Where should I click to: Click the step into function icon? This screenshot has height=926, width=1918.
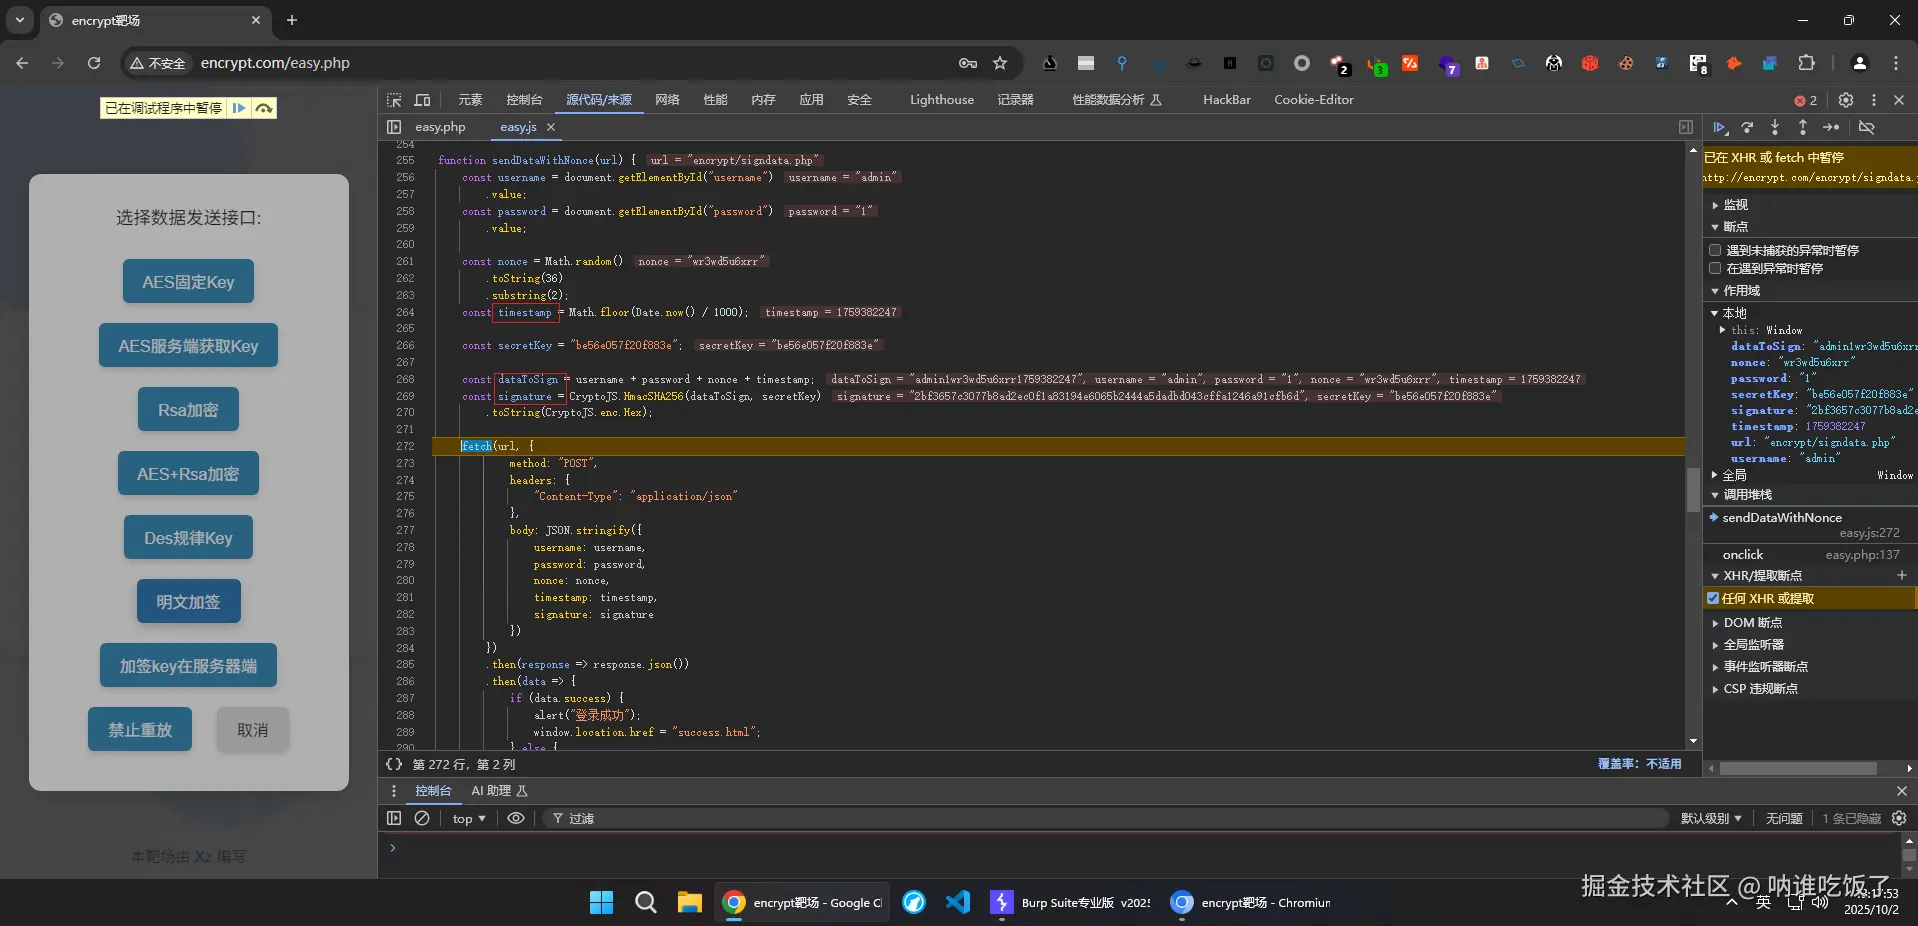point(1775,128)
